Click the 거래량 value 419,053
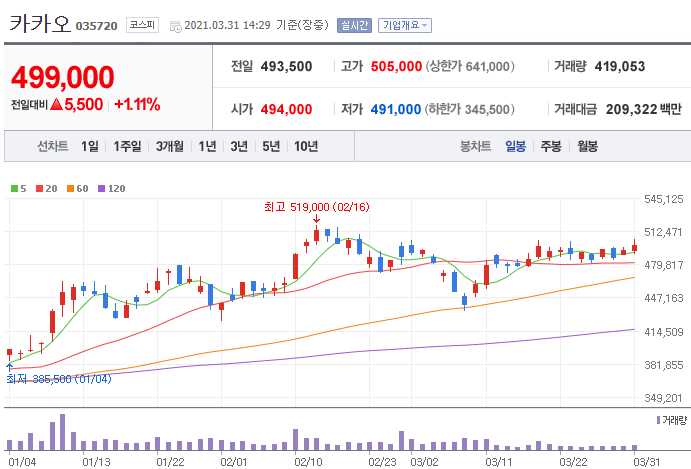Image resolution: width=691 pixels, height=469 pixels. click(x=620, y=67)
